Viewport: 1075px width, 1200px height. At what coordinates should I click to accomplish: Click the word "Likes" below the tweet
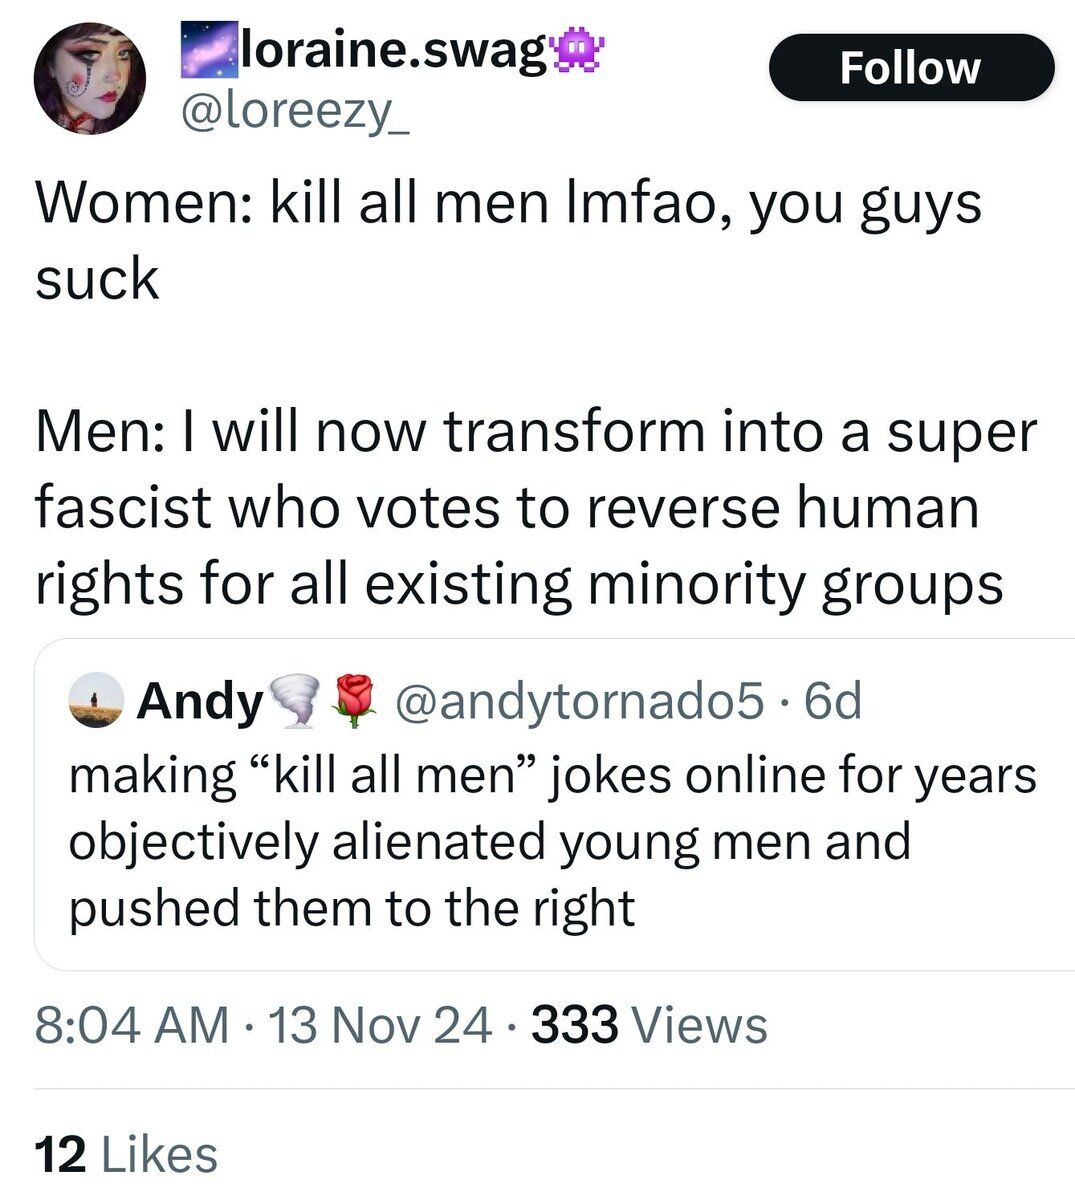pyautogui.click(x=160, y=1154)
